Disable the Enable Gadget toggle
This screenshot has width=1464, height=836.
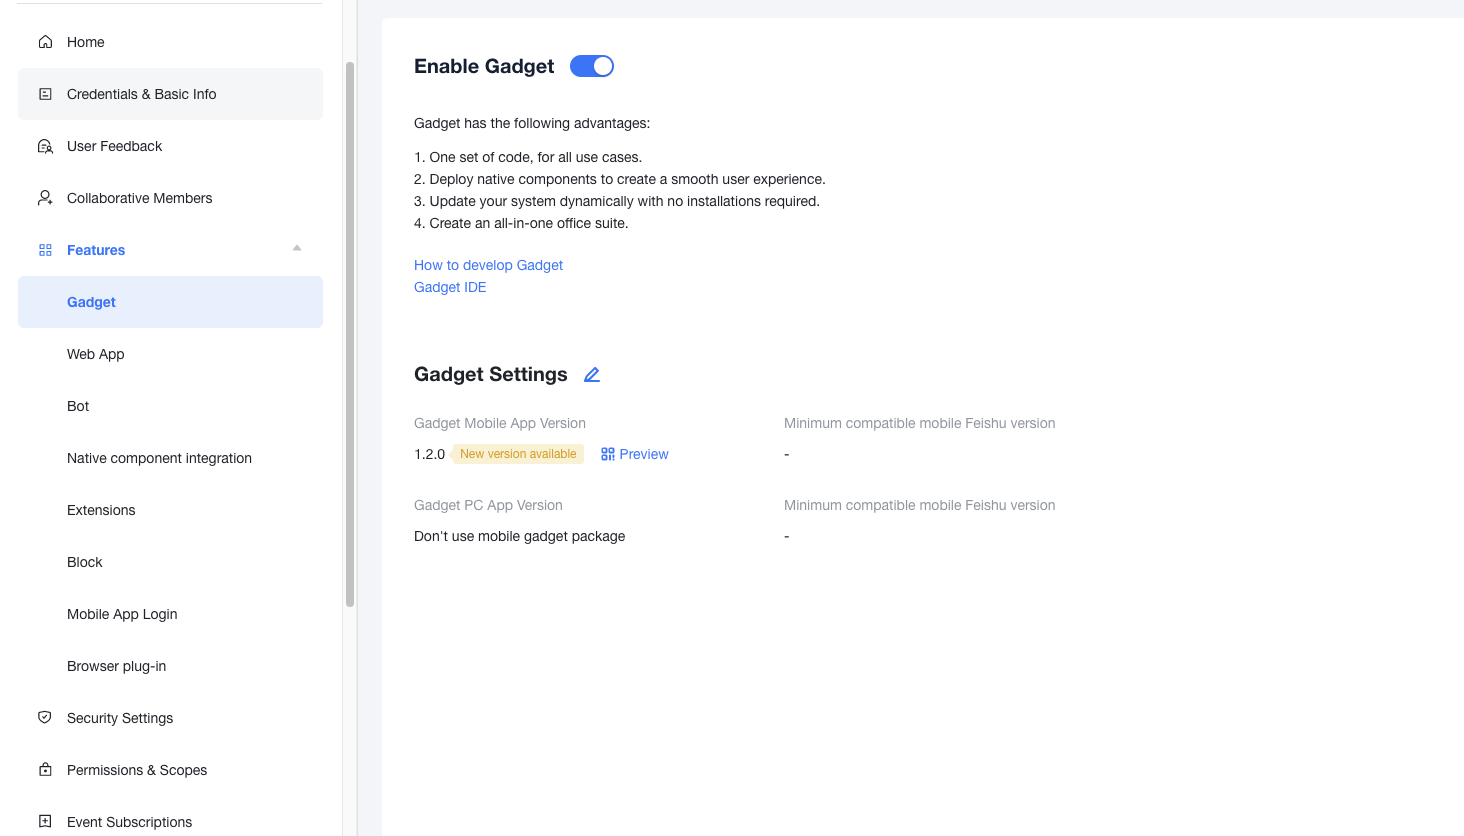(x=592, y=66)
